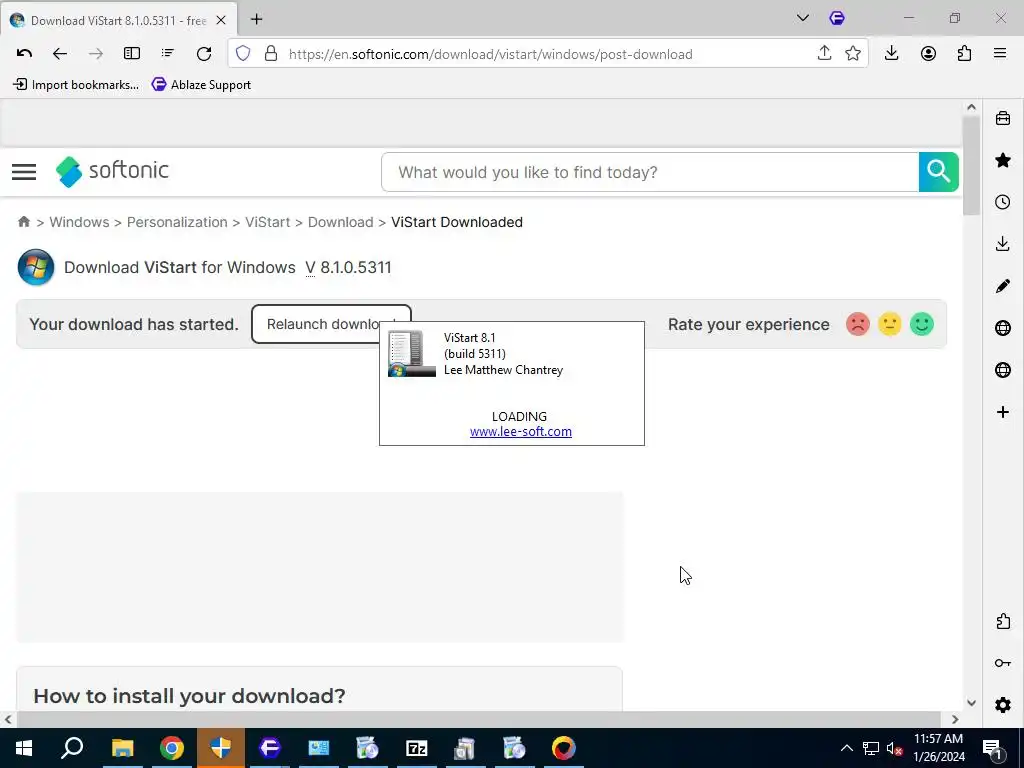Viewport: 1024px width, 768px height.
Task: Open the Personalization breadcrumb link
Action: point(177,222)
